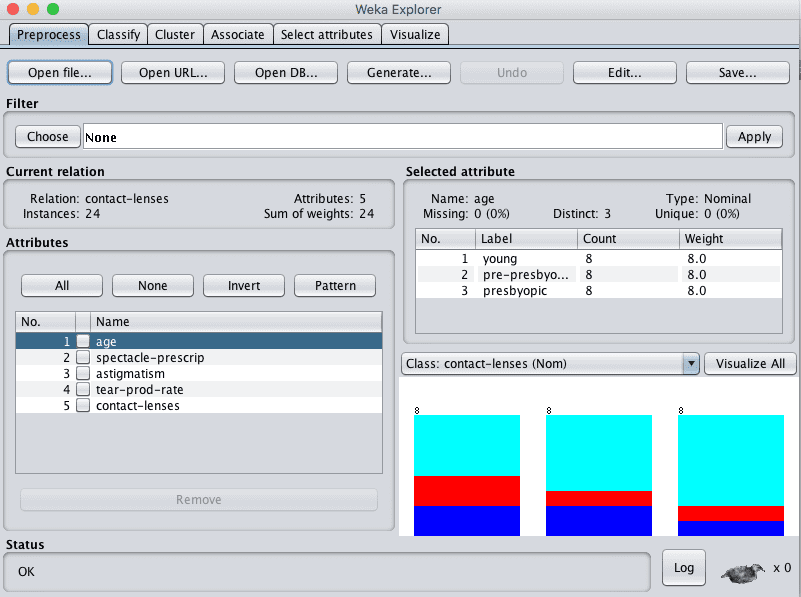
Task: Click the Save... button
Action: click(x=738, y=73)
